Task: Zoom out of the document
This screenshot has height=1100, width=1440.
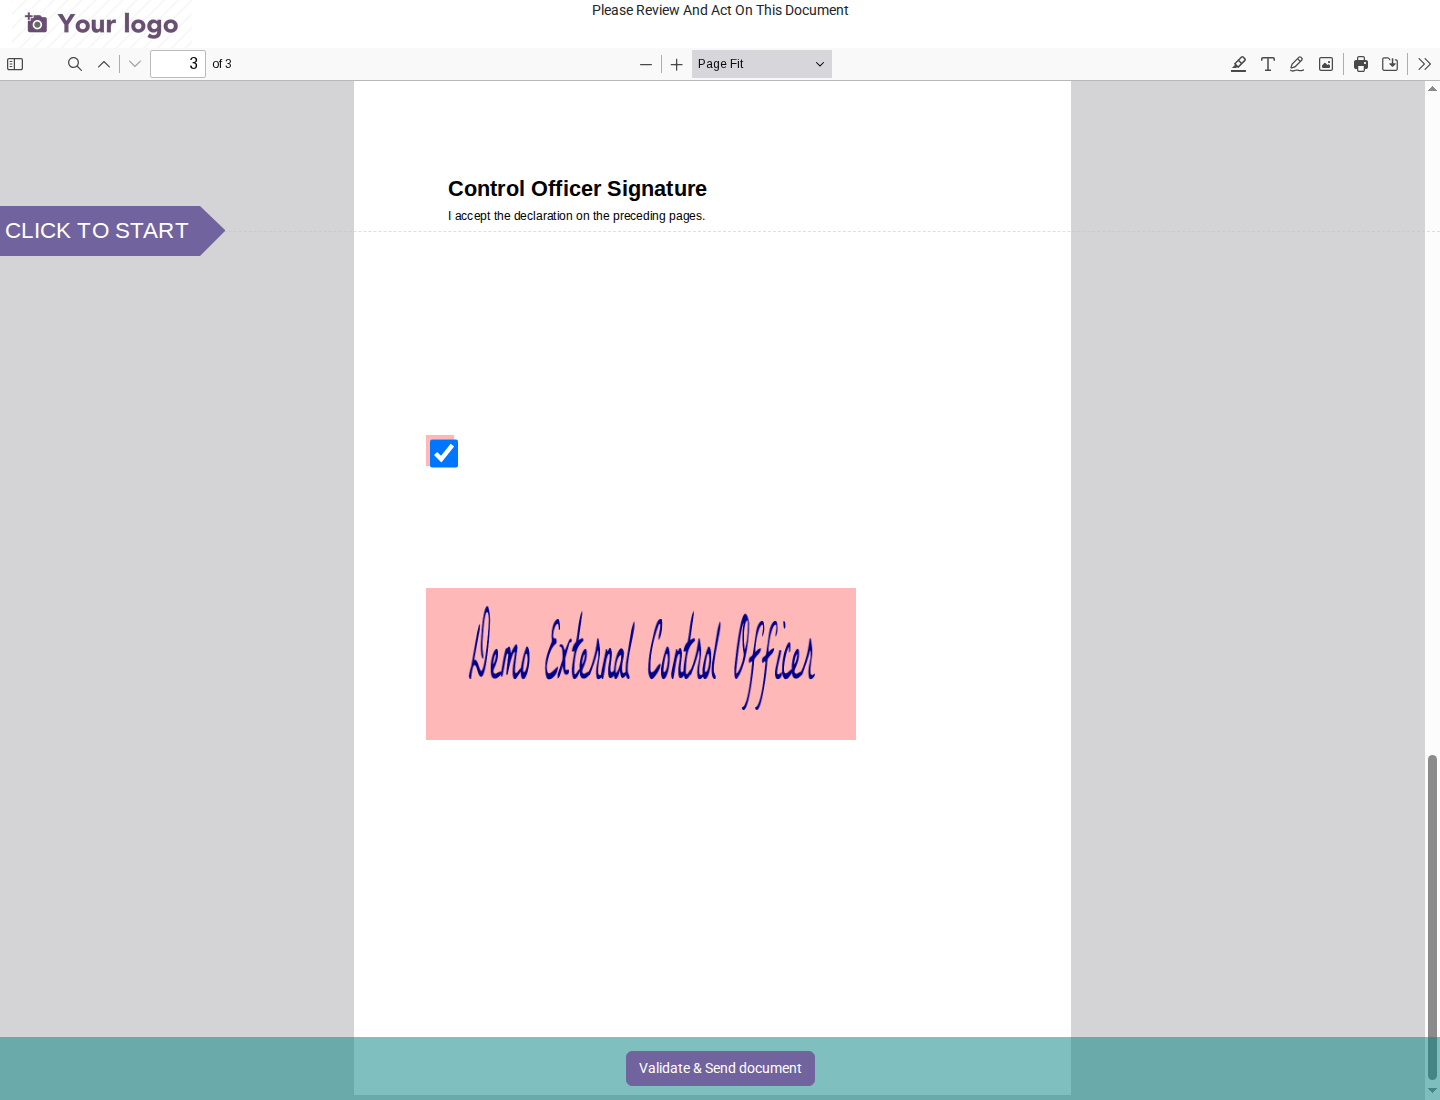Action: click(646, 64)
